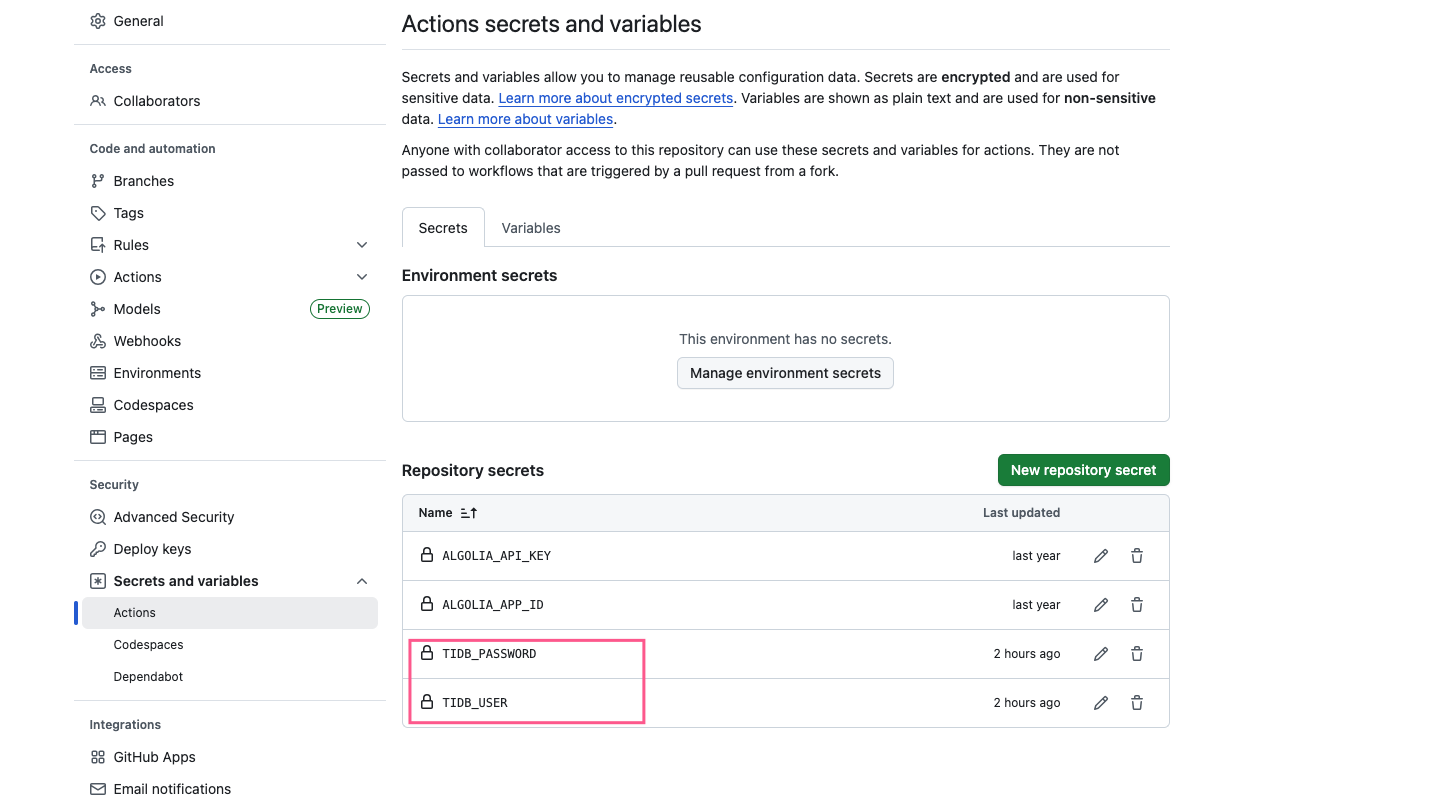Viewport: 1430px width, 808px height.
Task: Switch to the Variables tab
Action: click(530, 228)
